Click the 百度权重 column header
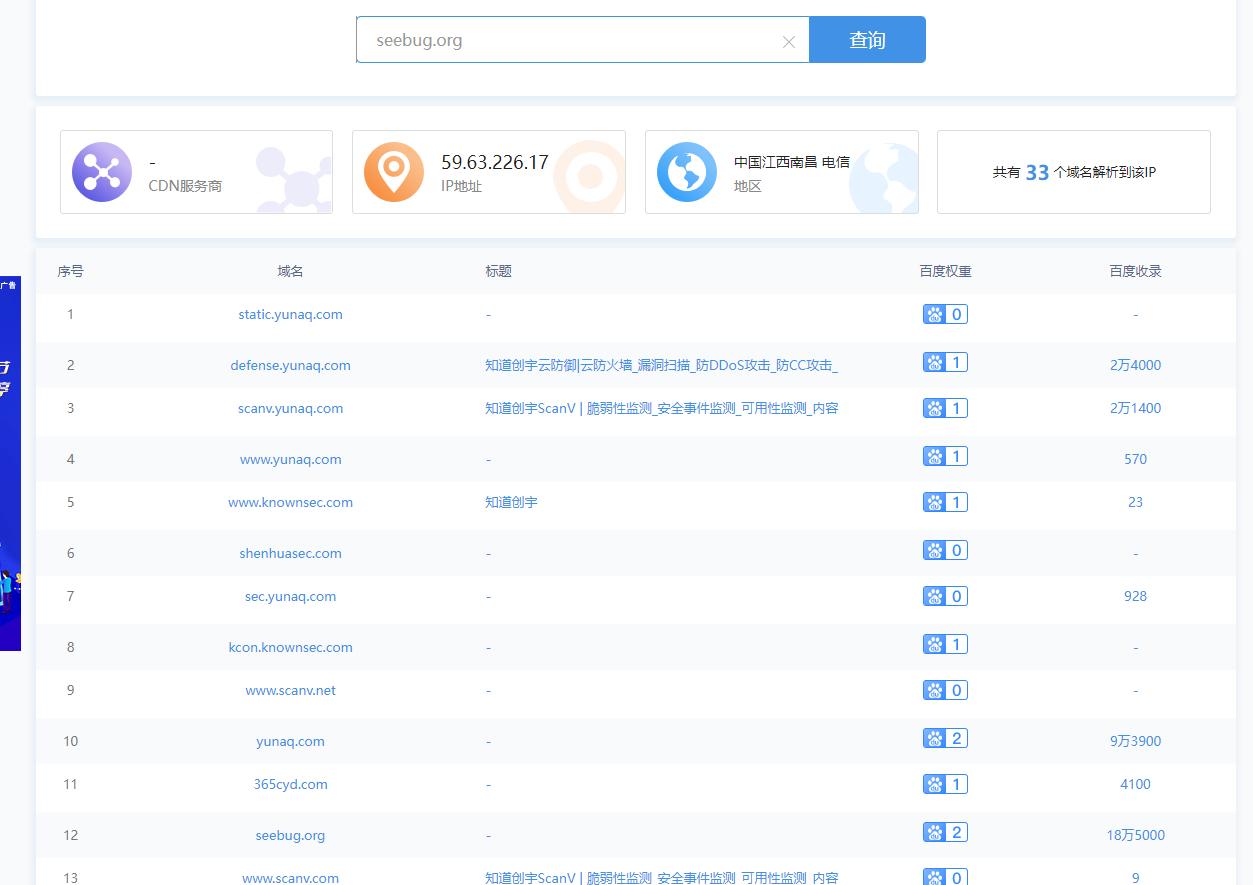The height and width of the screenshot is (885, 1253). (945, 271)
